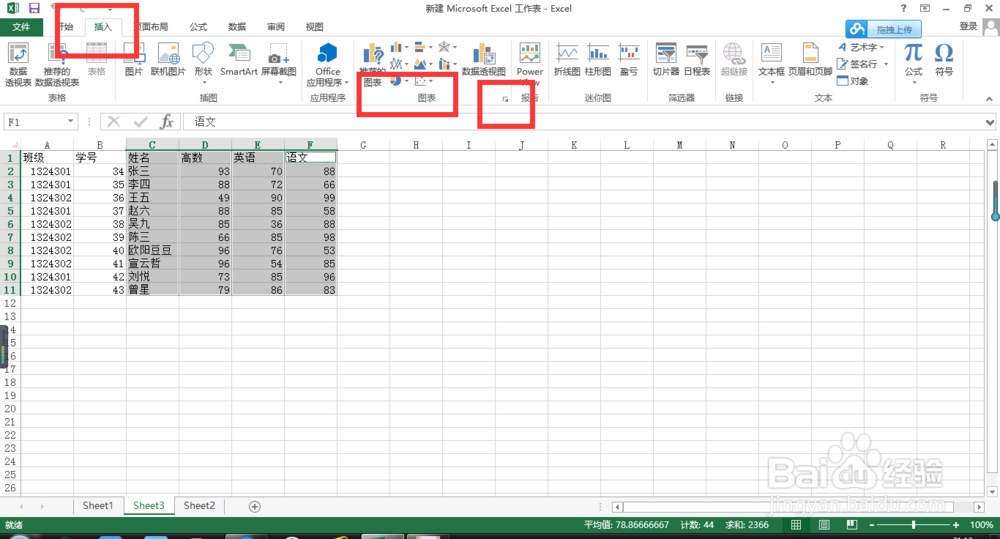Select cell containing 班级

click(47, 158)
